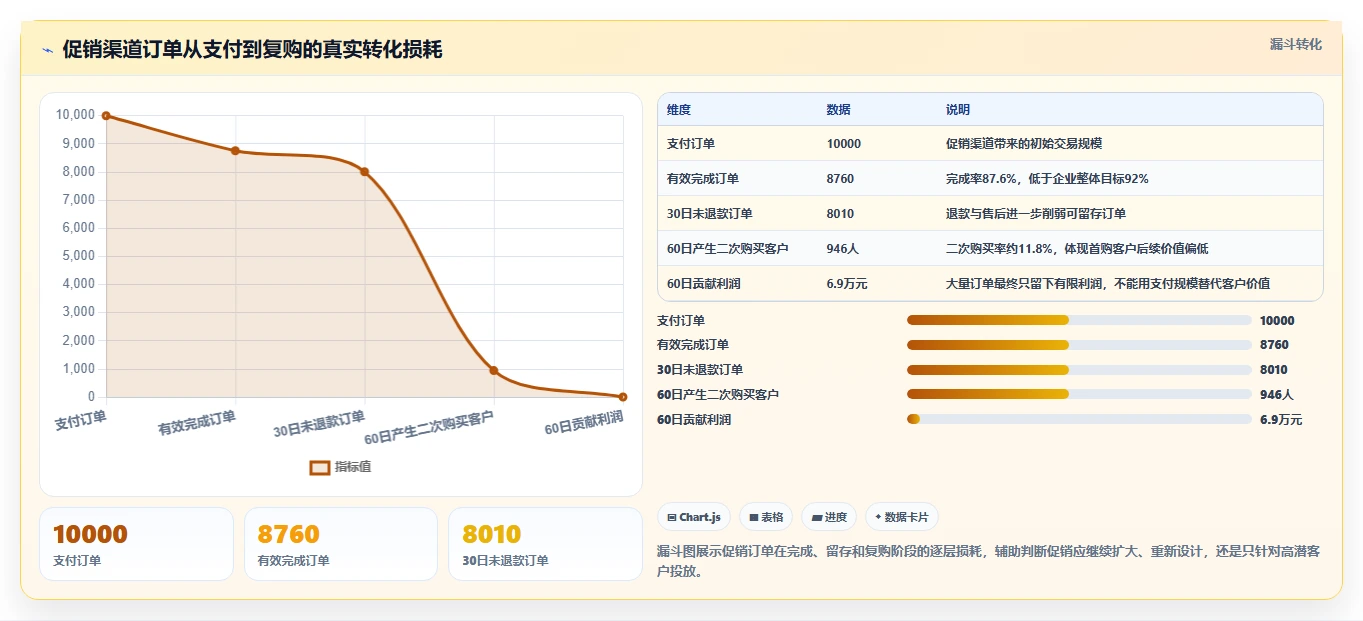Open the 8010 30日未退款订单 data card

coord(545,544)
